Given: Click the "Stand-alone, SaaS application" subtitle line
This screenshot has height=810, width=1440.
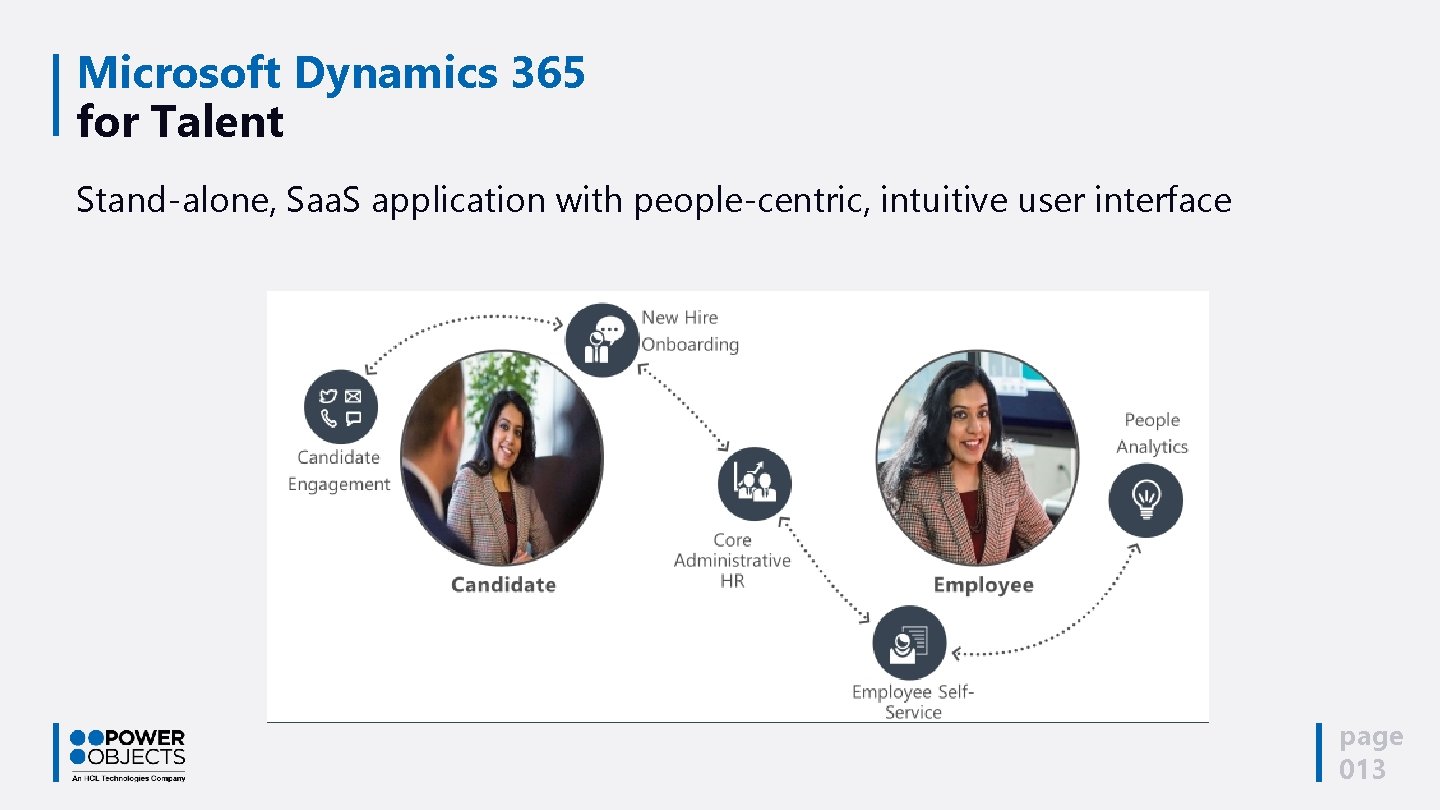Looking at the screenshot, I should point(654,200).
